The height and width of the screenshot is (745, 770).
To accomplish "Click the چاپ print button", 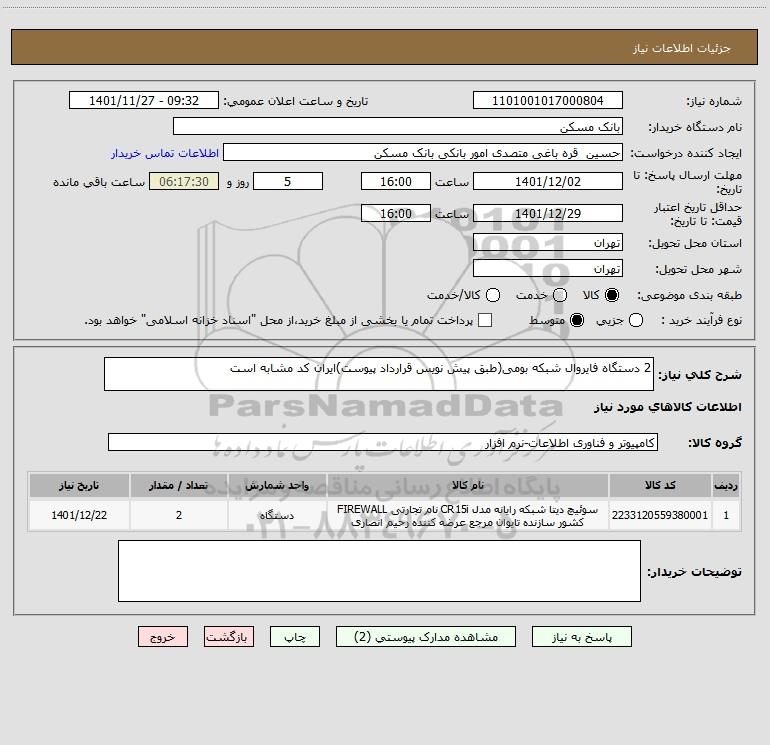I will click(x=295, y=637).
